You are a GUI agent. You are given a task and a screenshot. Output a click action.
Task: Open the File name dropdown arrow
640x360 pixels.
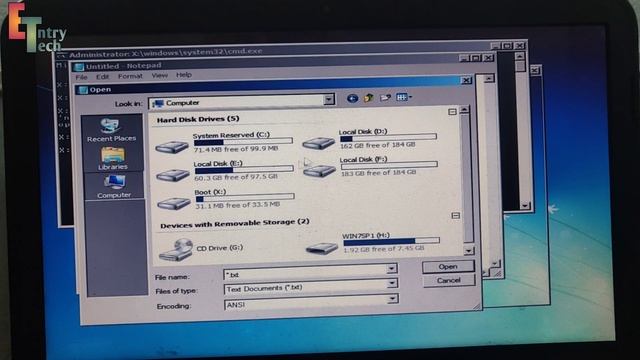391,268
